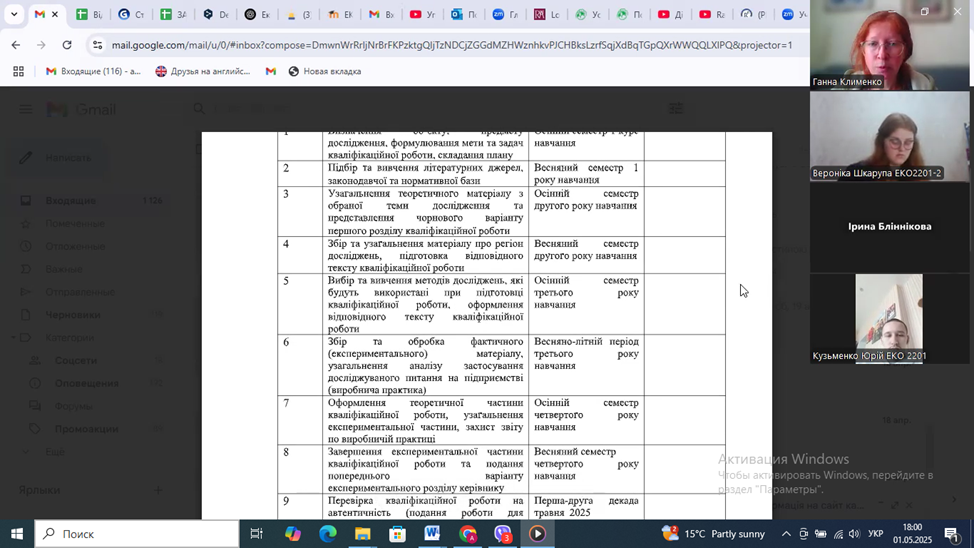This screenshot has height=548, width=974.
Task: Go back with the browser back arrow
Action: coord(16,45)
